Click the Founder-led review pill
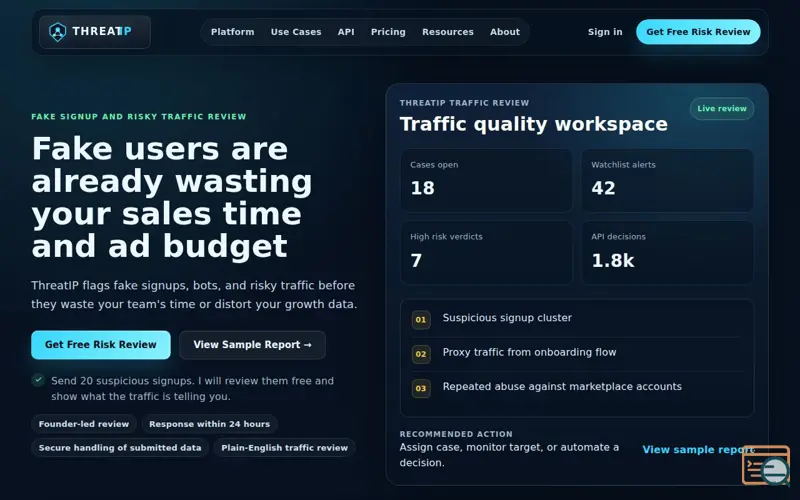800x500 pixels. [x=84, y=424]
